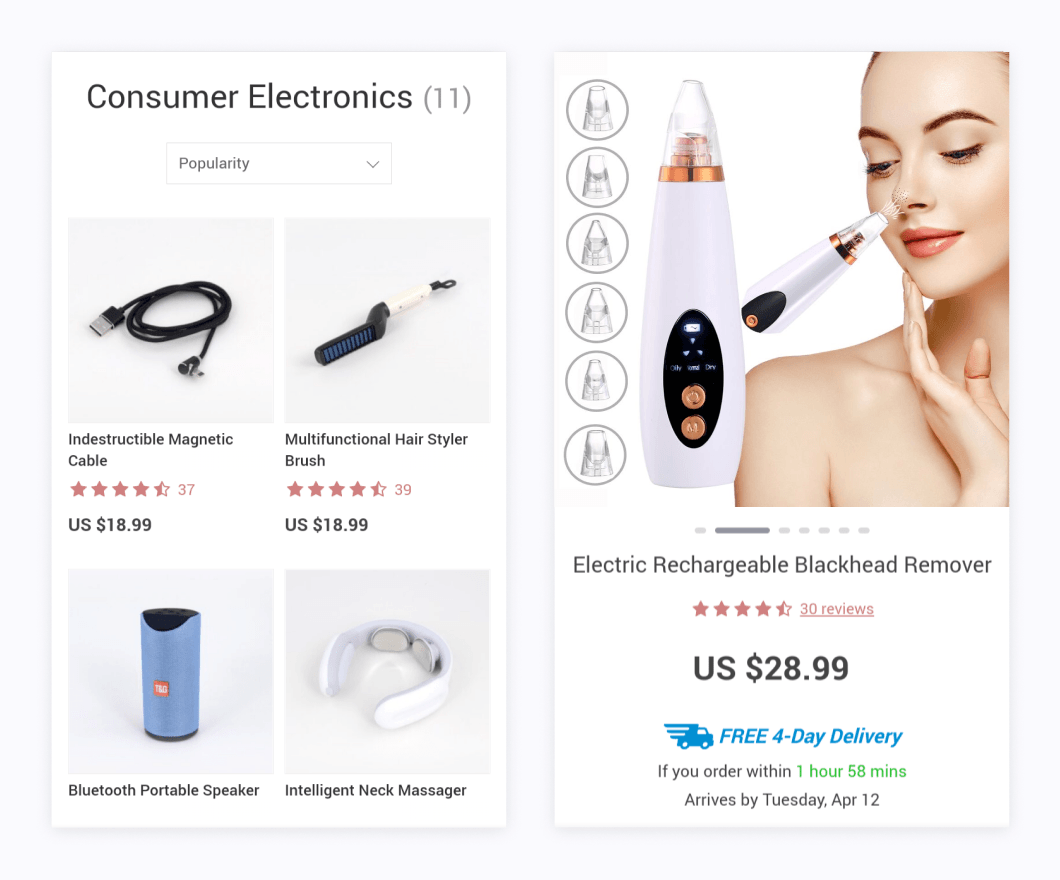This screenshot has width=1060, height=880.
Task: Select the active second carousel indicator
Action: (x=742, y=531)
